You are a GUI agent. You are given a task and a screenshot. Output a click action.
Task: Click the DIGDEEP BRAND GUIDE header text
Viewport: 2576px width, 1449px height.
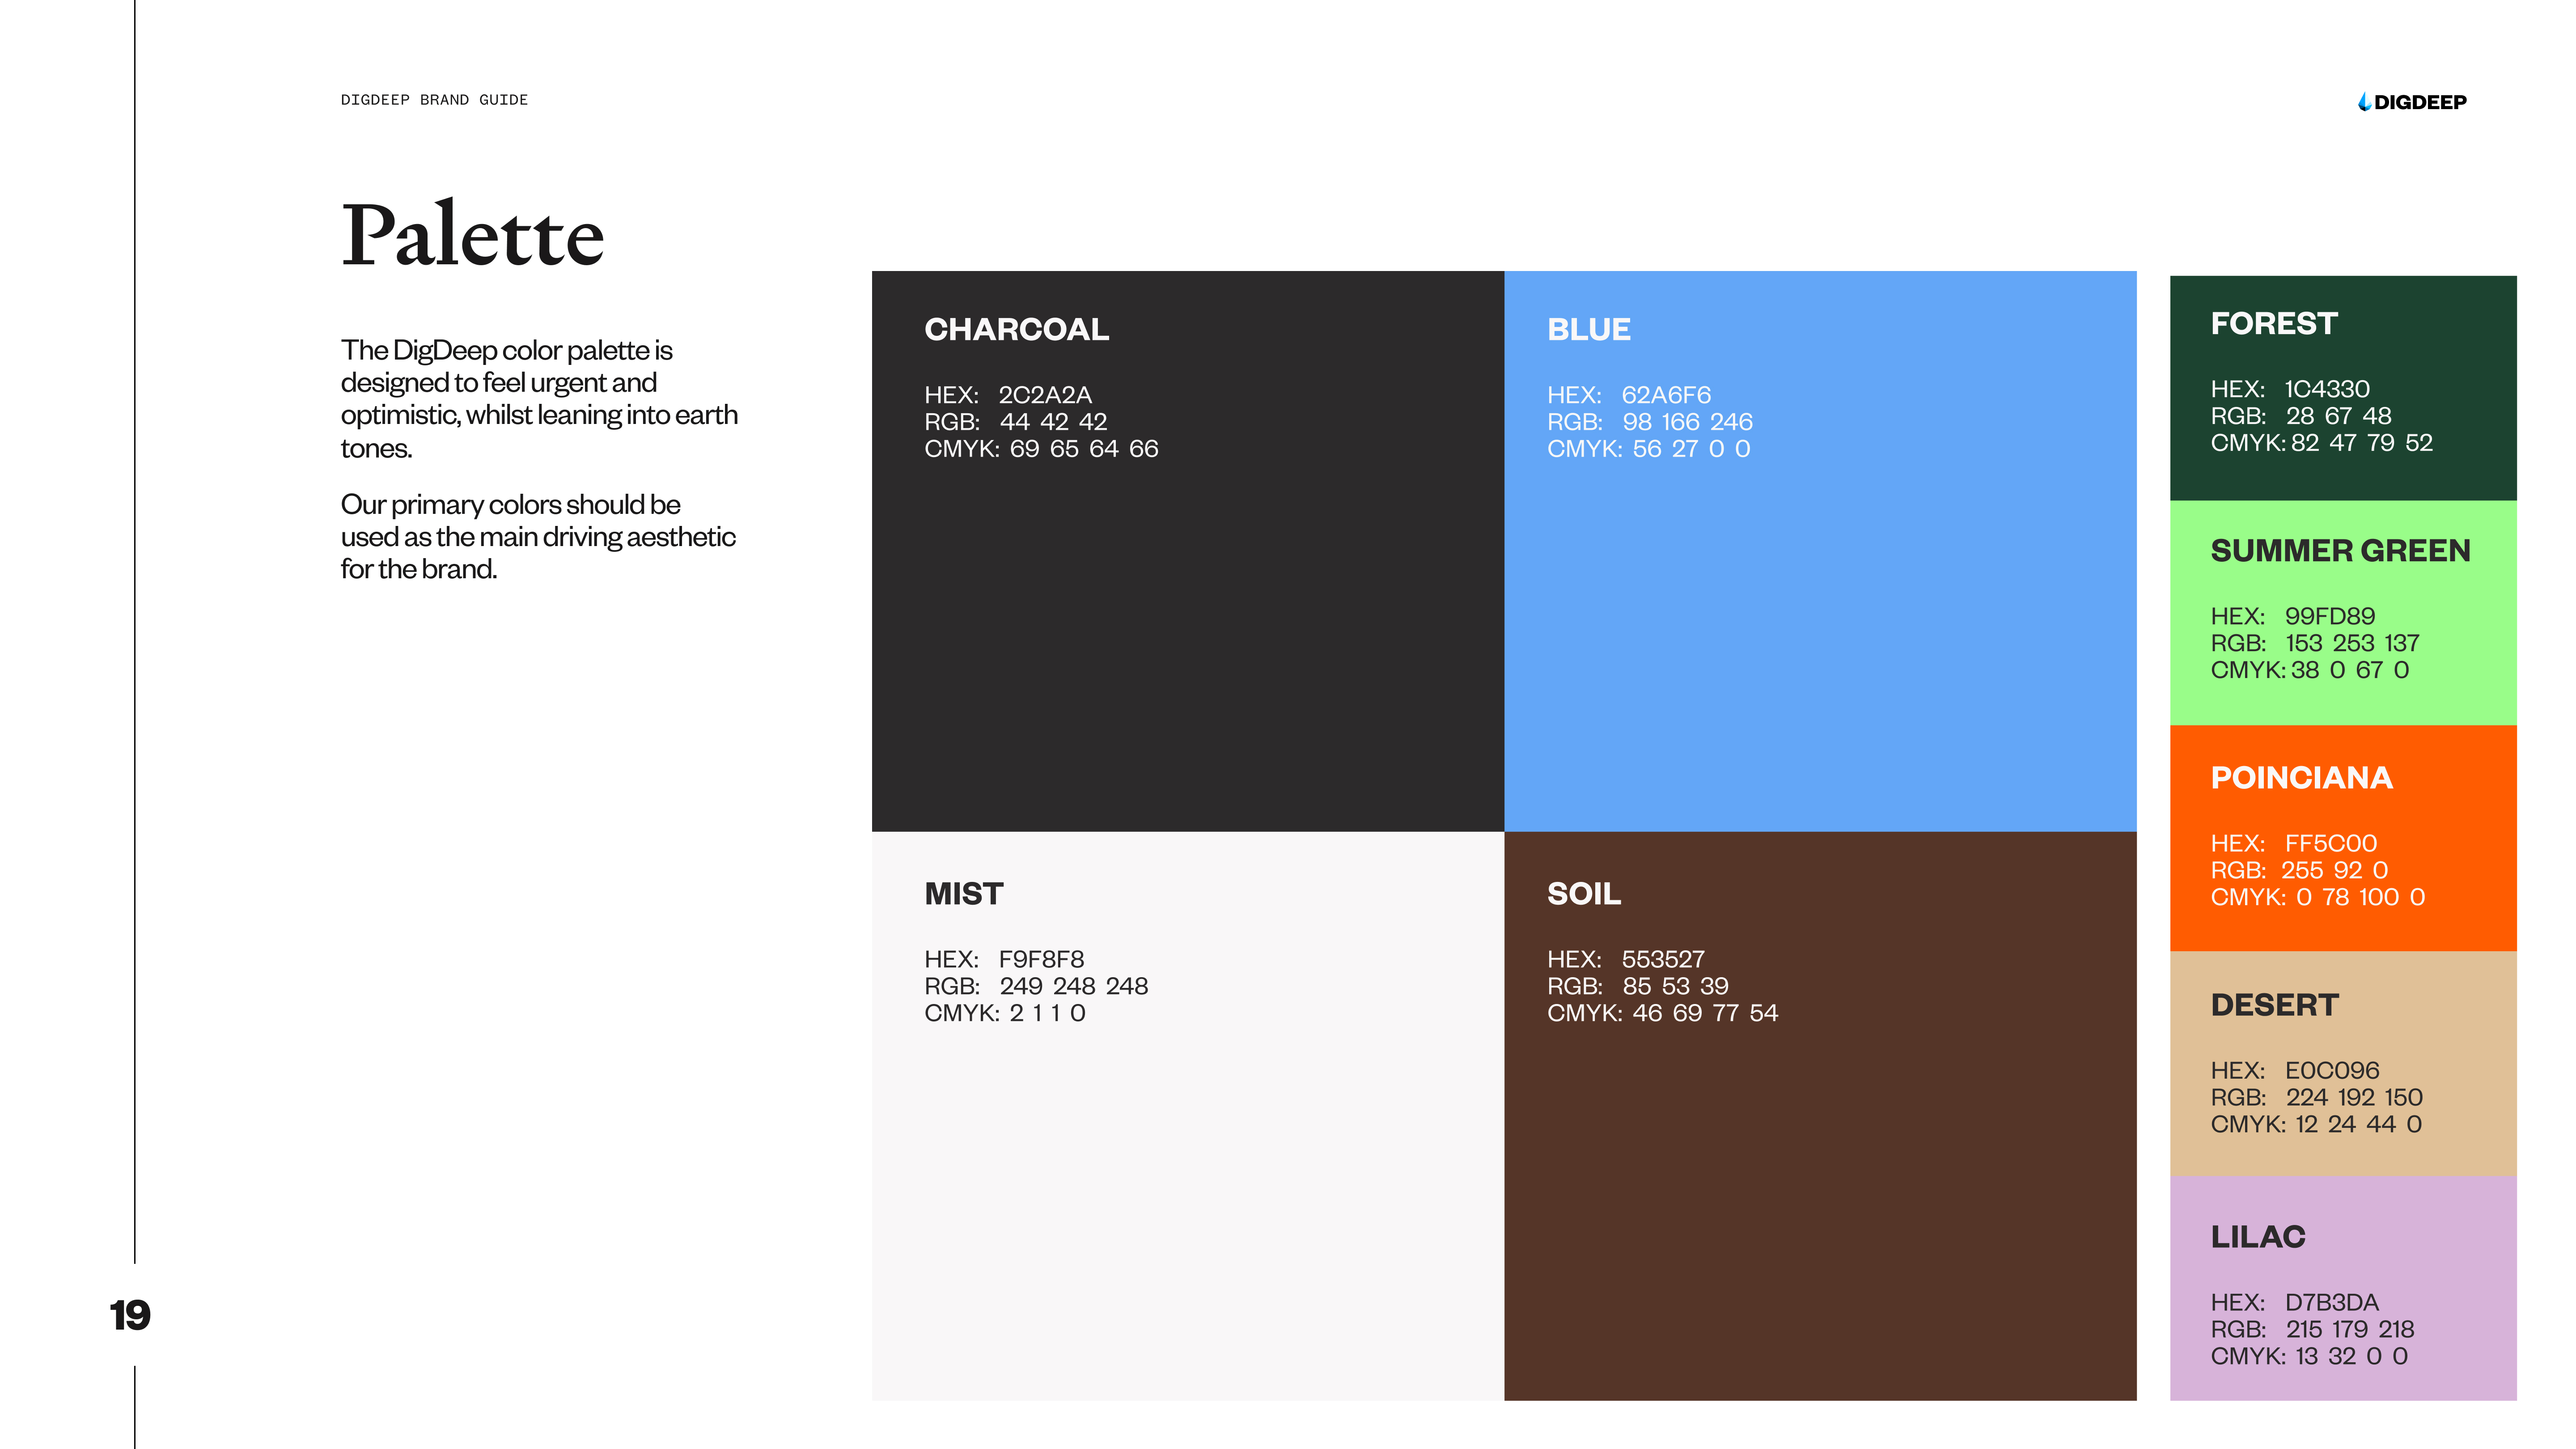point(434,100)
